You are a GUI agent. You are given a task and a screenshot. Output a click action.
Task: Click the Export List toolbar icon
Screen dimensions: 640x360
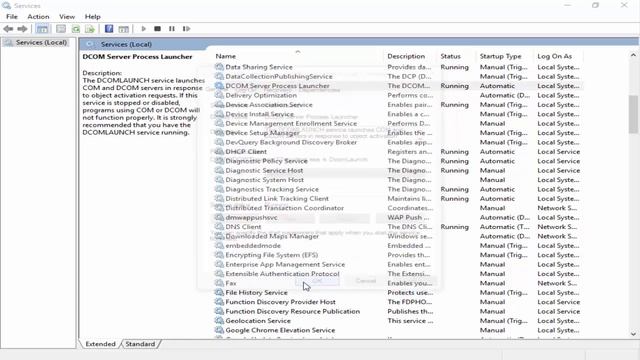90,29
